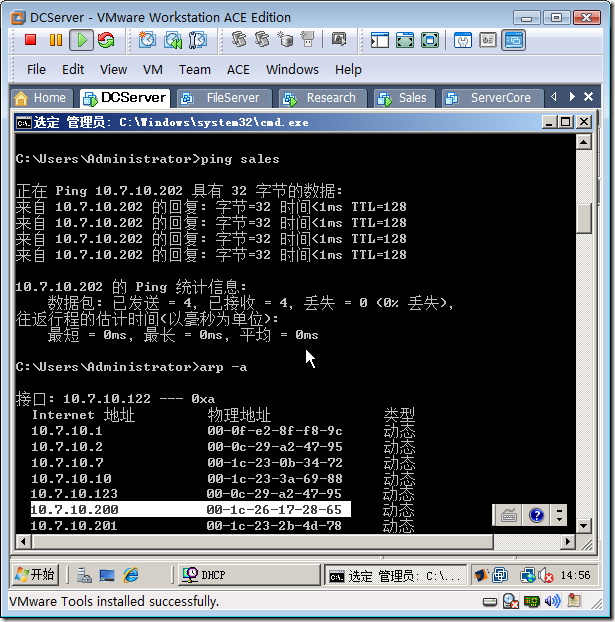615x622 pixels.
Task: Select the cmd taskbar button 选定 管理员
Action: point(396,576)
